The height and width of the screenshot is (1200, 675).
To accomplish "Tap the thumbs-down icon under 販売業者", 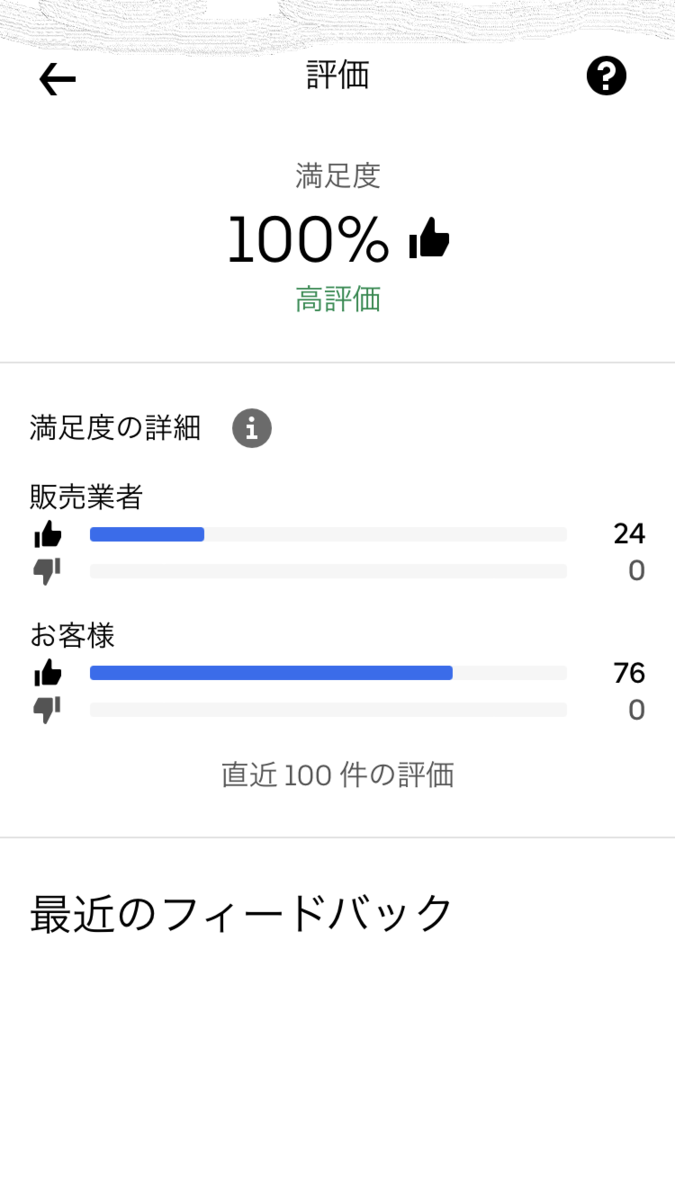I will point(48,571).
